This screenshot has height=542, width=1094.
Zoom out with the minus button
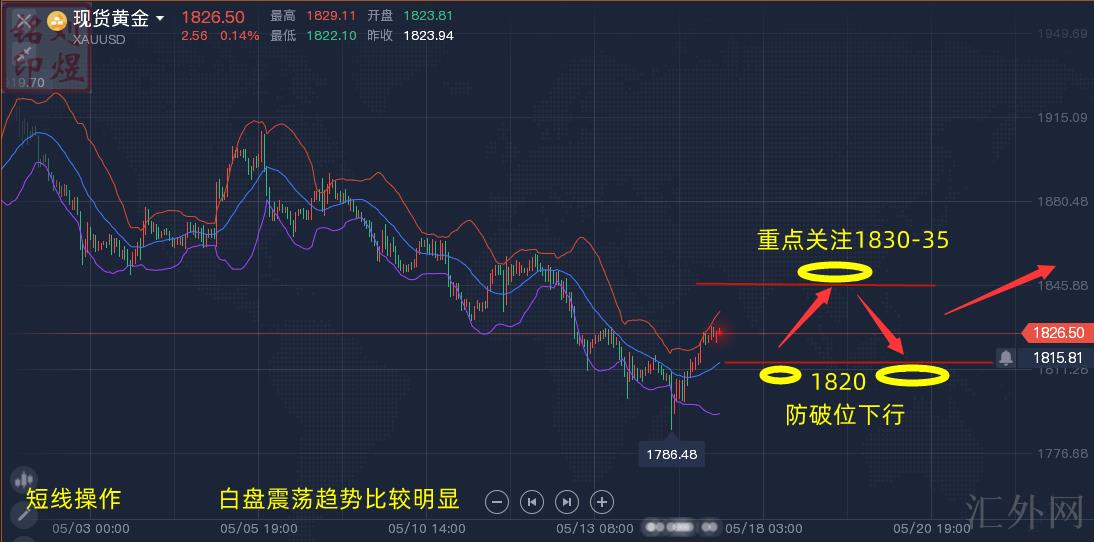(x=497, y=501)
